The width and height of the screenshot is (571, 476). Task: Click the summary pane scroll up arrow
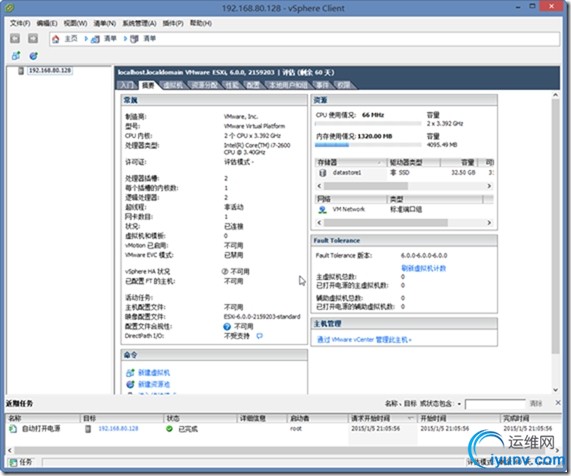pos(555,95)
